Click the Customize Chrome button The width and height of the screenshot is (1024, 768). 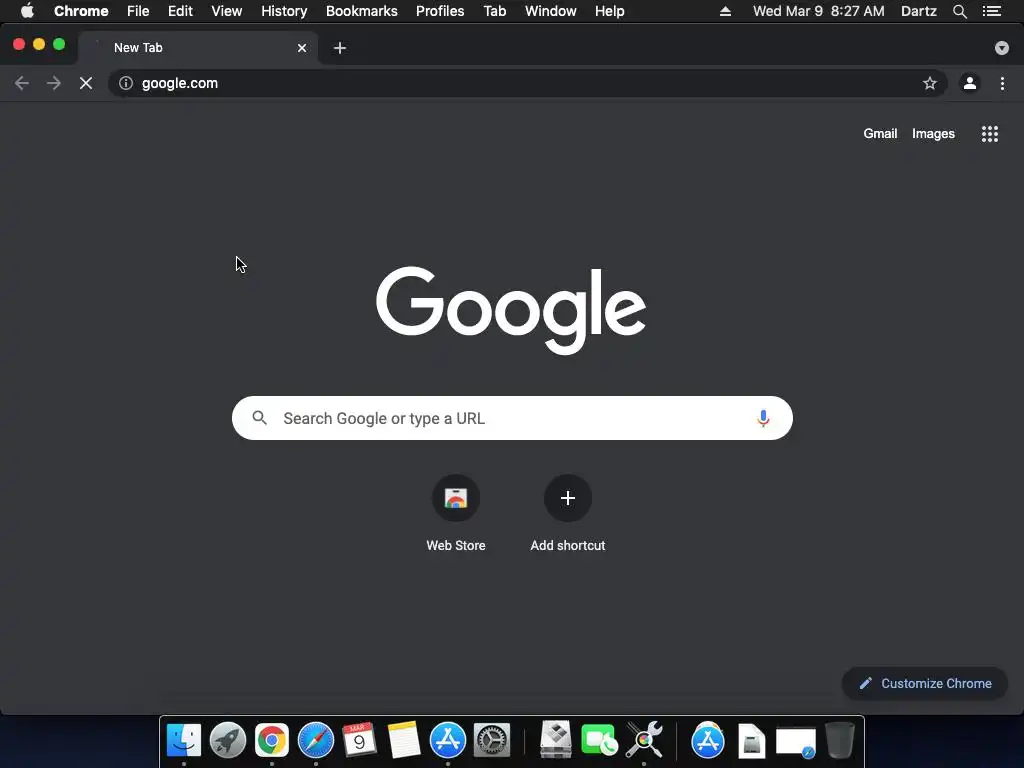point(925,684)
